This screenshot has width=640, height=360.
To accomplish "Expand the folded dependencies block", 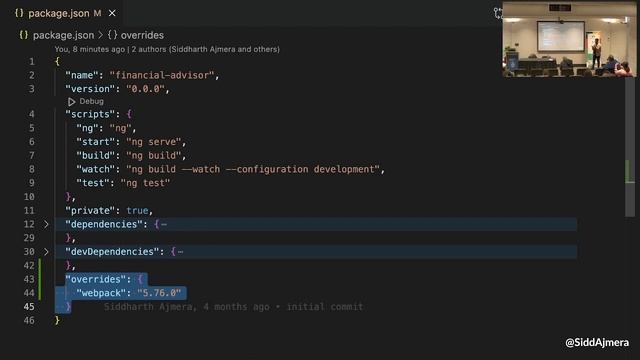I will point(46,224).
